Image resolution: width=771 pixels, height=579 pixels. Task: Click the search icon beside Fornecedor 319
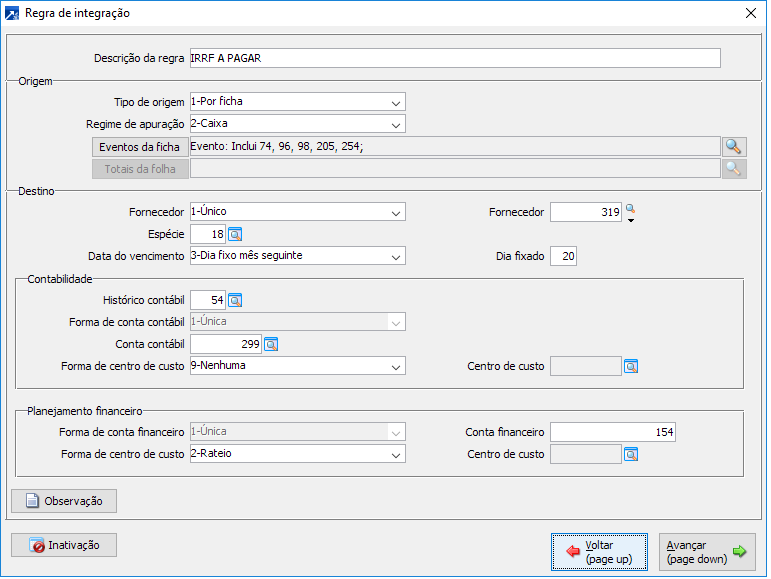pos(630,210)
